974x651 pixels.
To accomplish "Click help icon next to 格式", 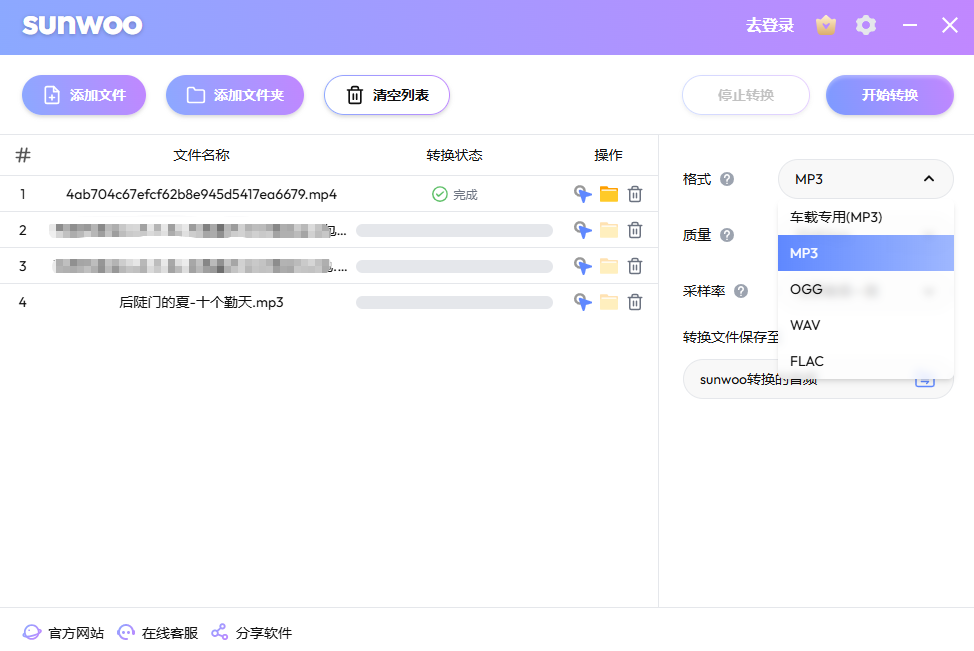I will pos(727,179).
